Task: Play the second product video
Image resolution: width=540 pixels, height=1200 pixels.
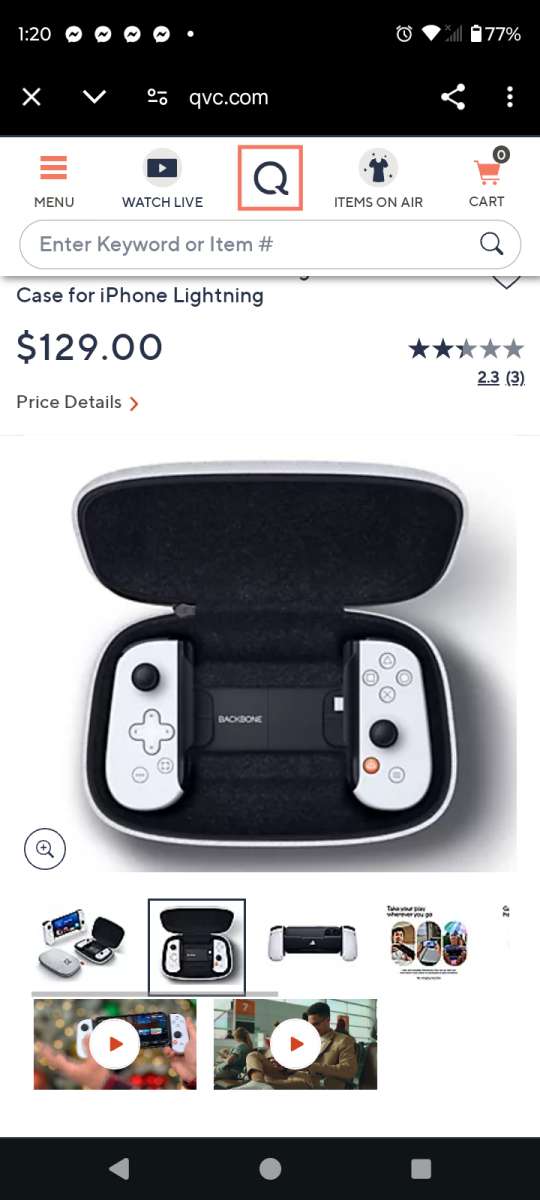Action: pos(296,1044)
